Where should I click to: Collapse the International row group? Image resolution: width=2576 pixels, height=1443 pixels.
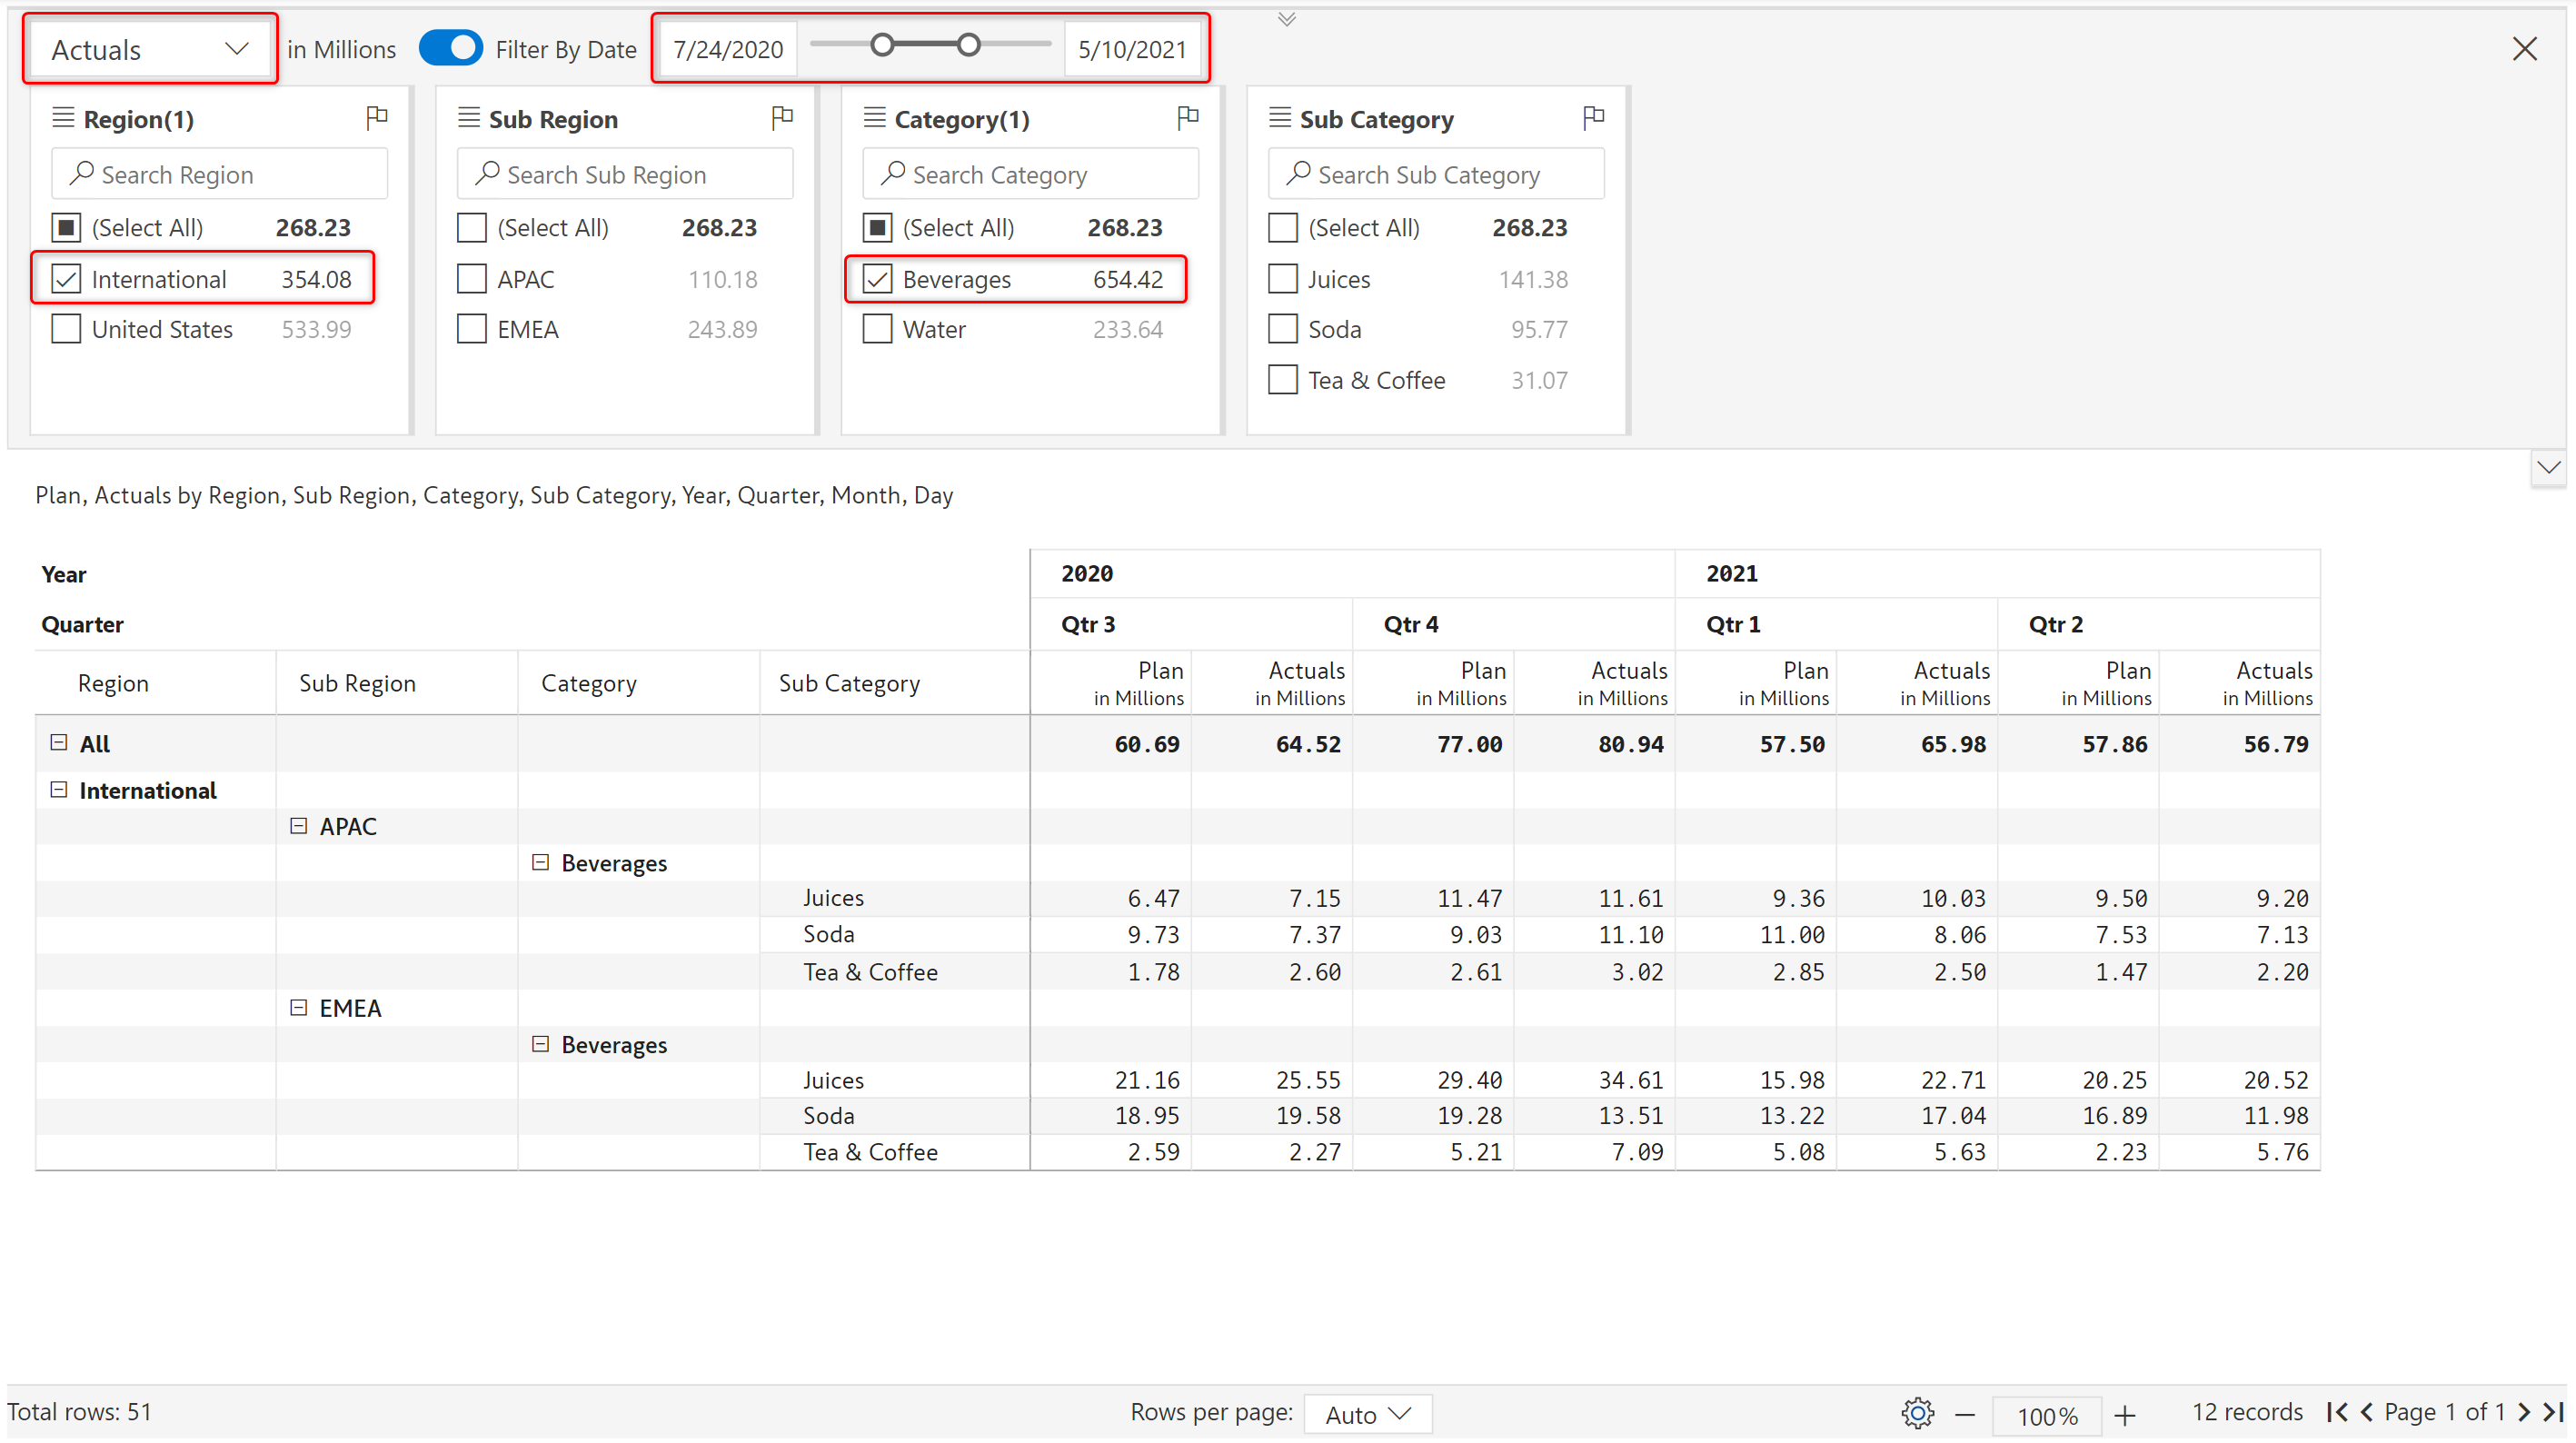click(x=58, y=790)
